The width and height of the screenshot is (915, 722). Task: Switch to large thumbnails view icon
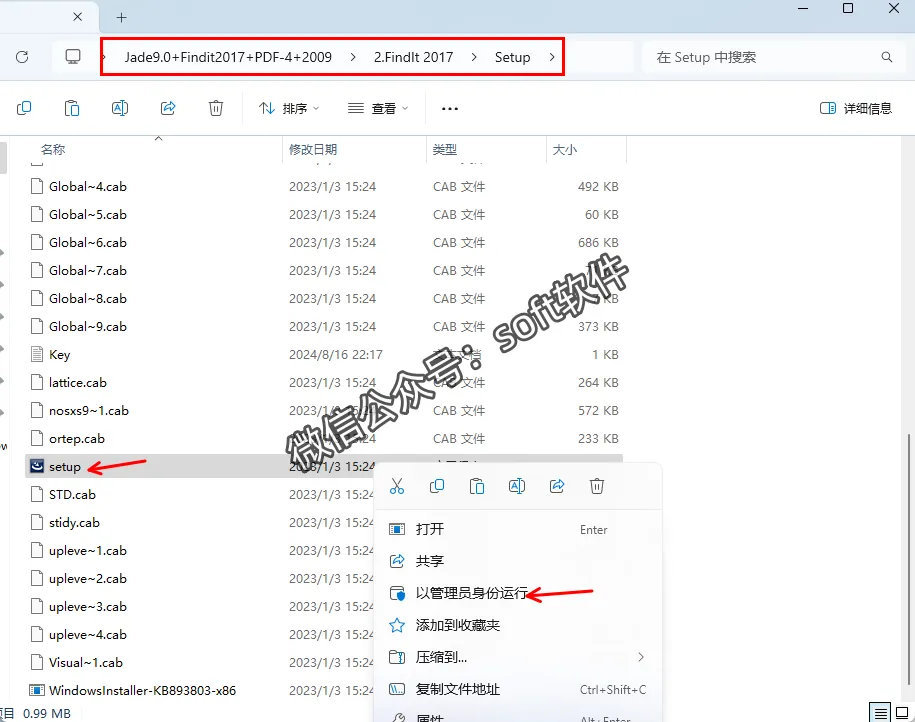coord(902,712)
